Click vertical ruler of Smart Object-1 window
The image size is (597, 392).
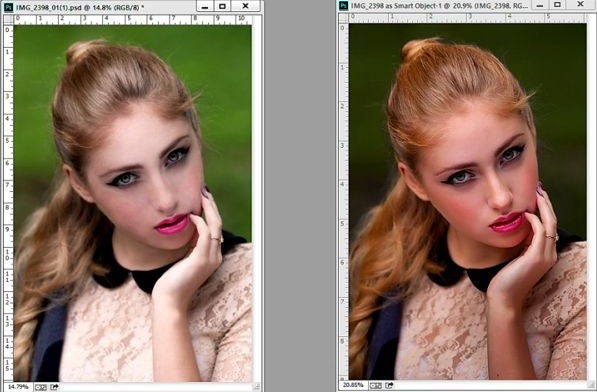click(344, 202)
